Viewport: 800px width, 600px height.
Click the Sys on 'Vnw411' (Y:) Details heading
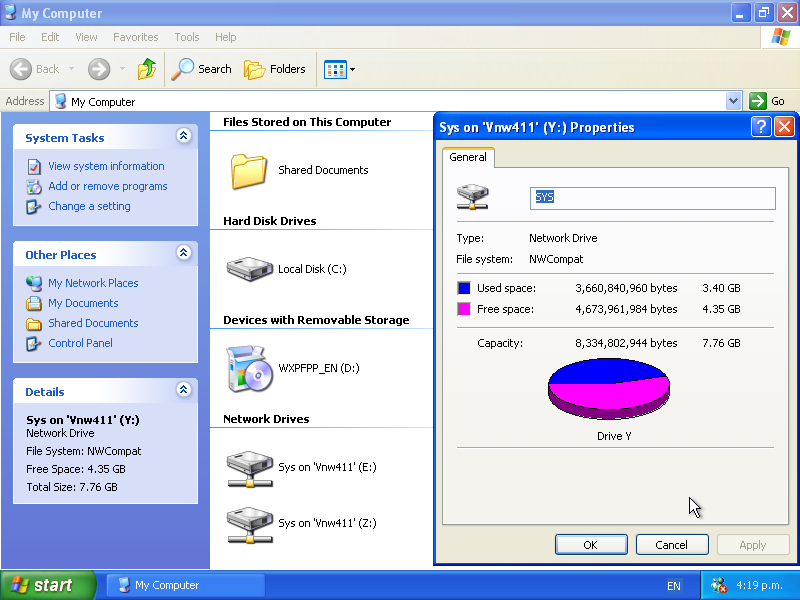click(83, 420)
